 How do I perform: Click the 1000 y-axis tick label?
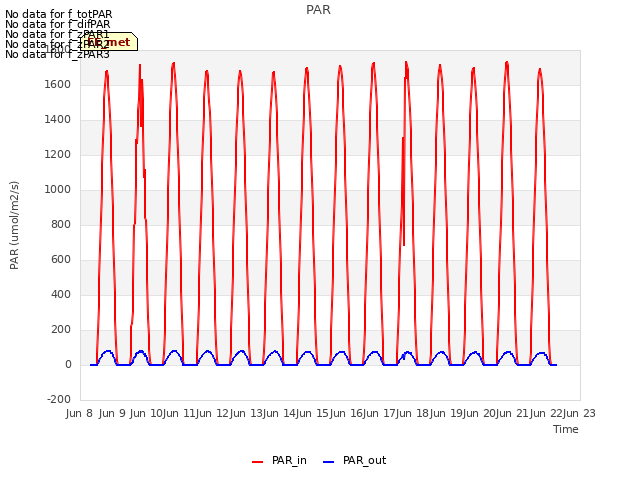pos(58,189)
